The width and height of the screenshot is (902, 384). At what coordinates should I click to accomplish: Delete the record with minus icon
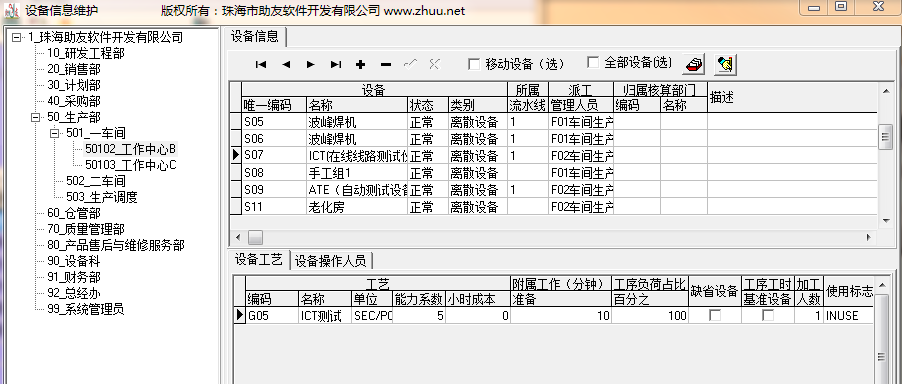386,64
